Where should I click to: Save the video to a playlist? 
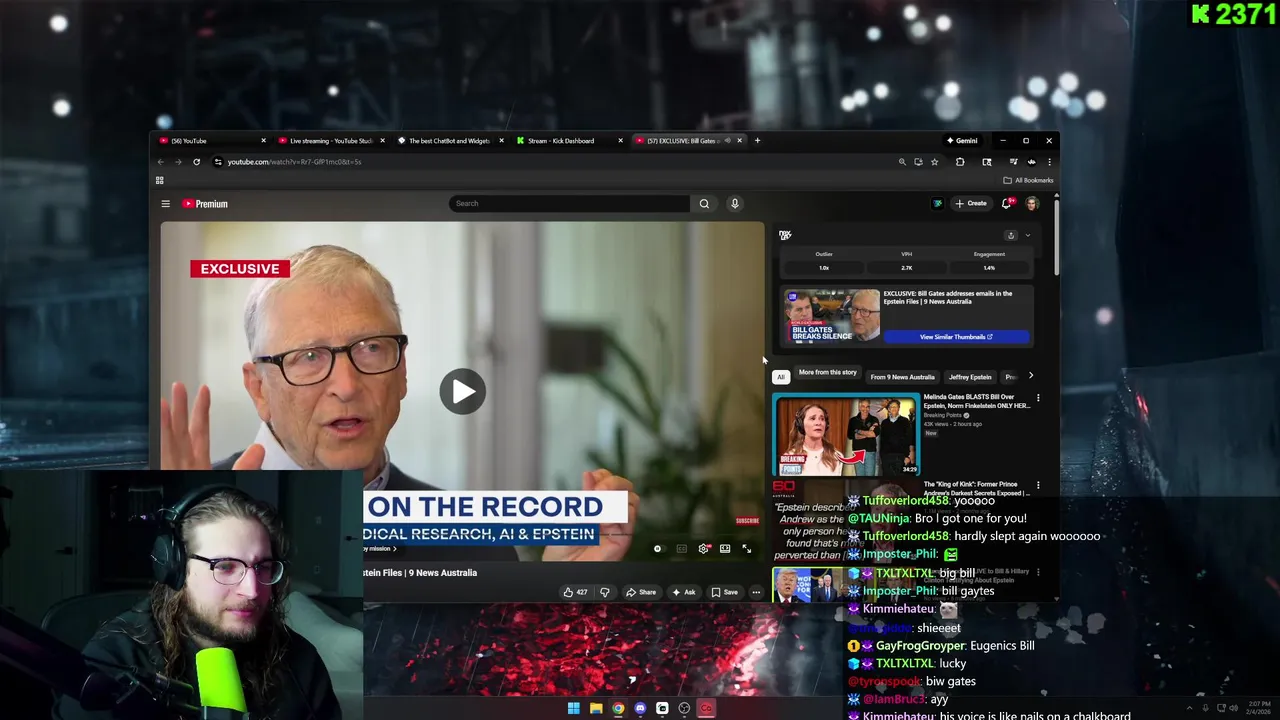coord(724,592)
